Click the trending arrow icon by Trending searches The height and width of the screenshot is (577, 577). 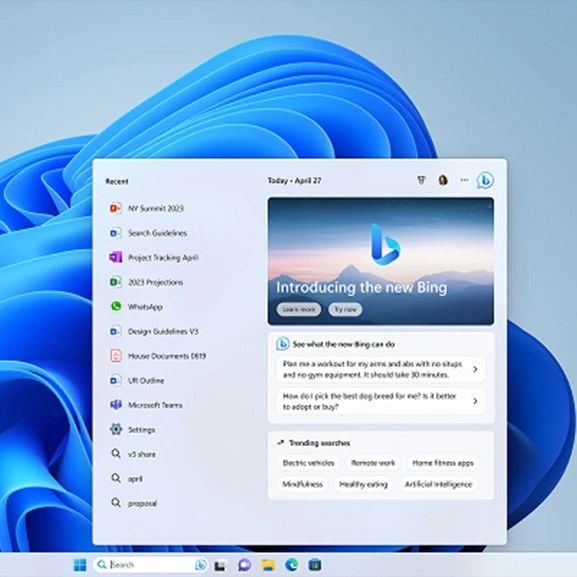coord(281,443)
